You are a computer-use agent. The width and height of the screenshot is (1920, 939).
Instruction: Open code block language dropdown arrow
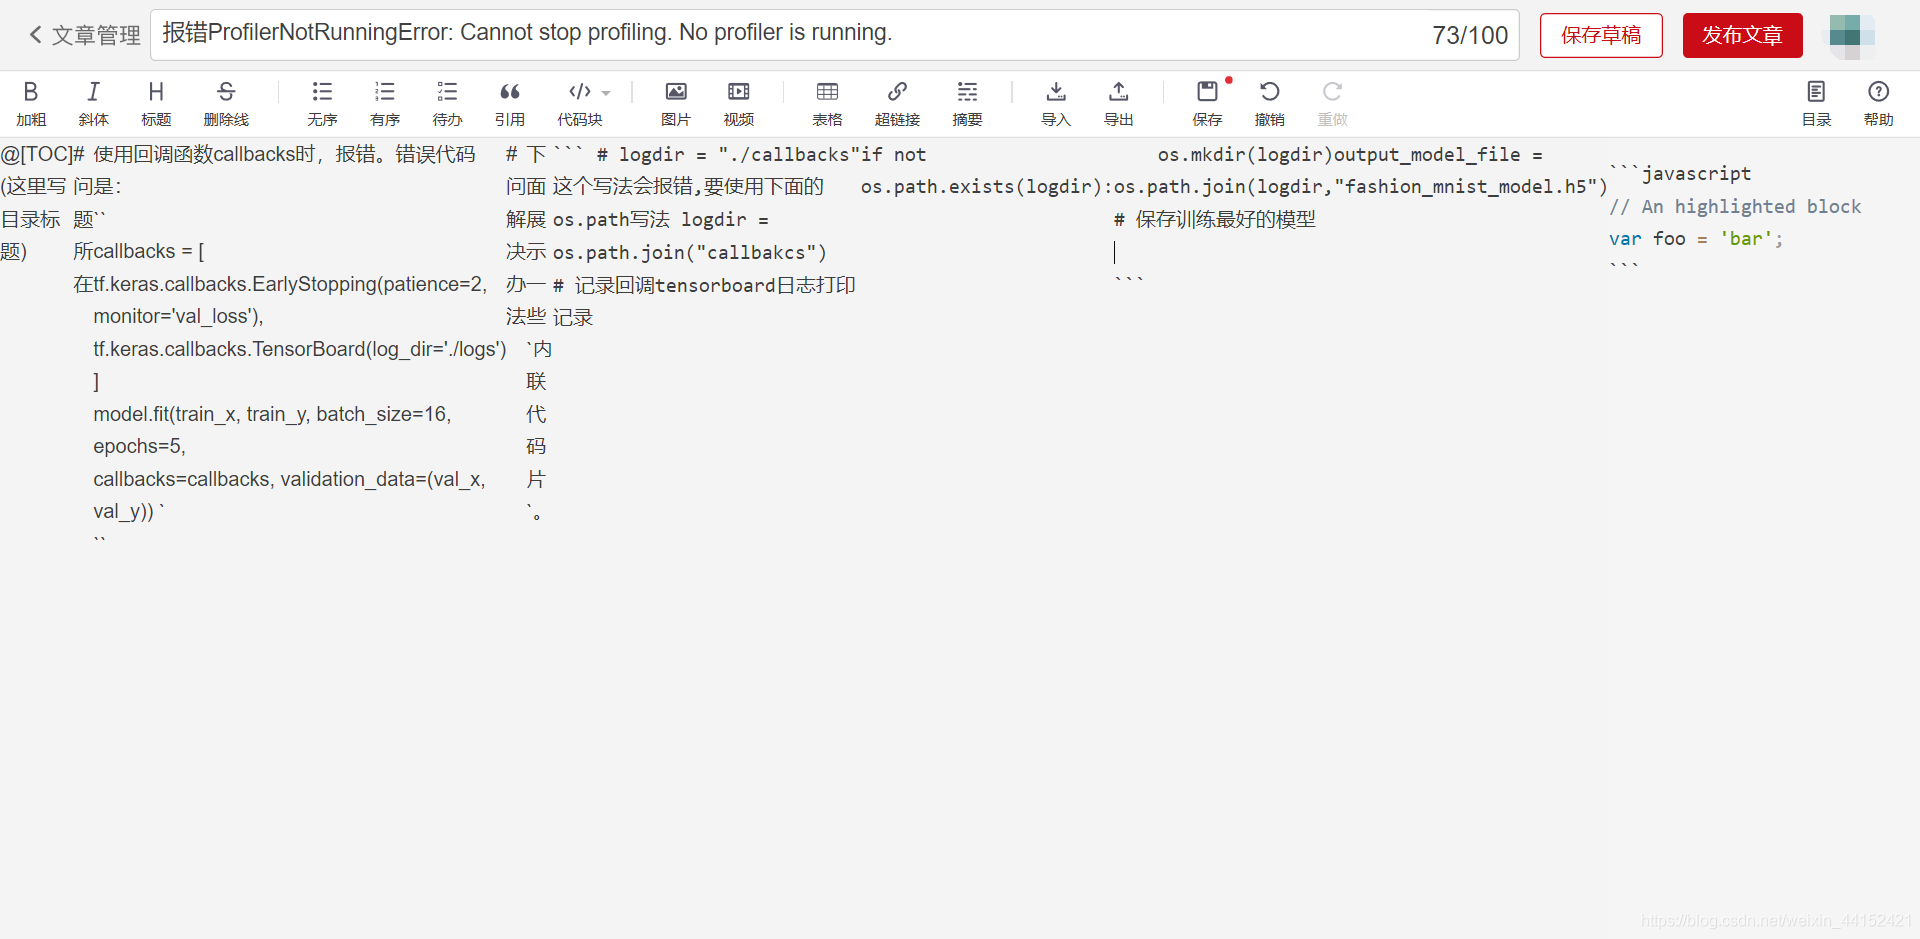pos(606,93)
